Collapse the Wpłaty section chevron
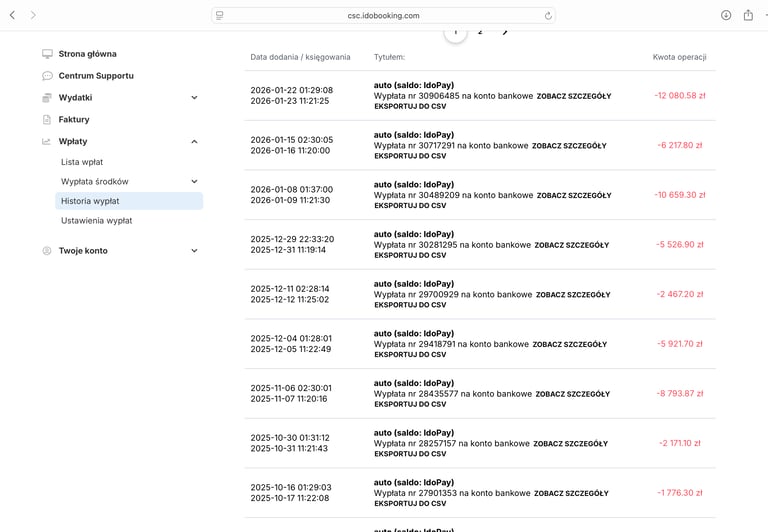768x532 pixels. (194, 142)
